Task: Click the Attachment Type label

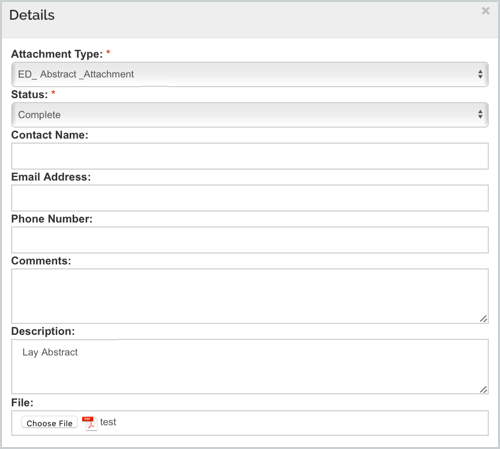Action: click(57, 54)
